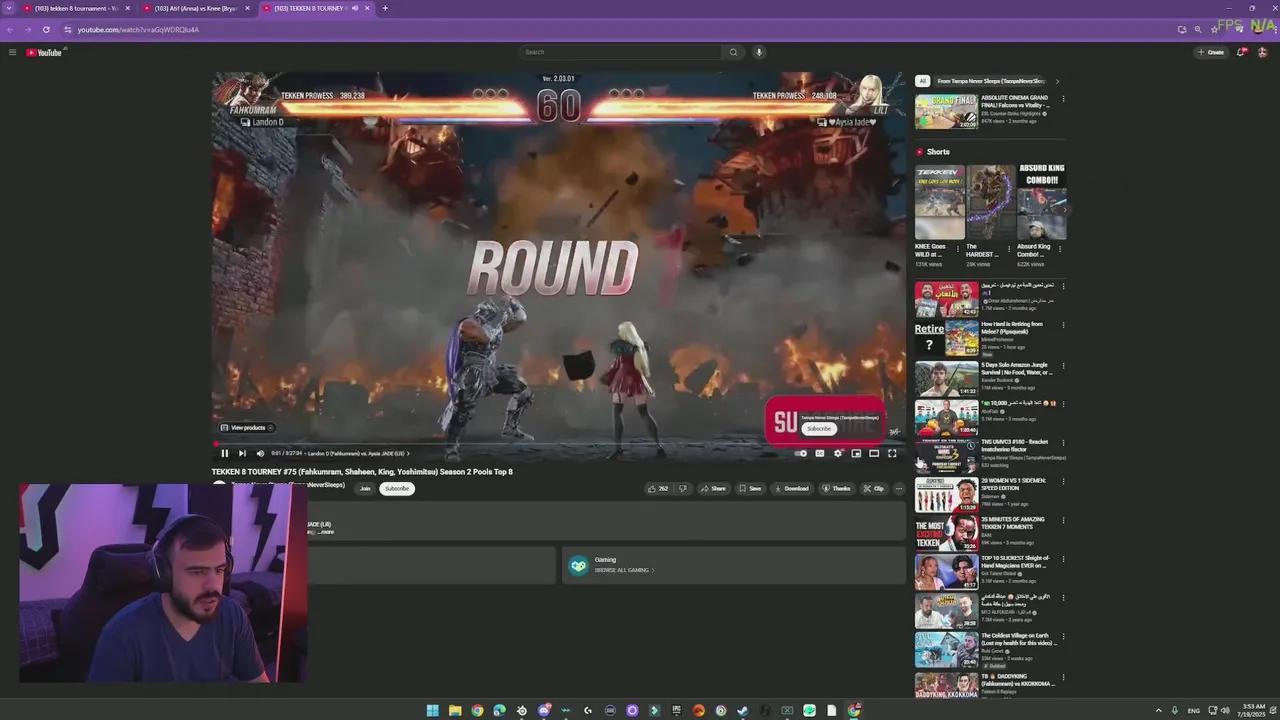Show more filter chips with arrow
This screenshot has width=1280, height=720.
point(1057,81)
